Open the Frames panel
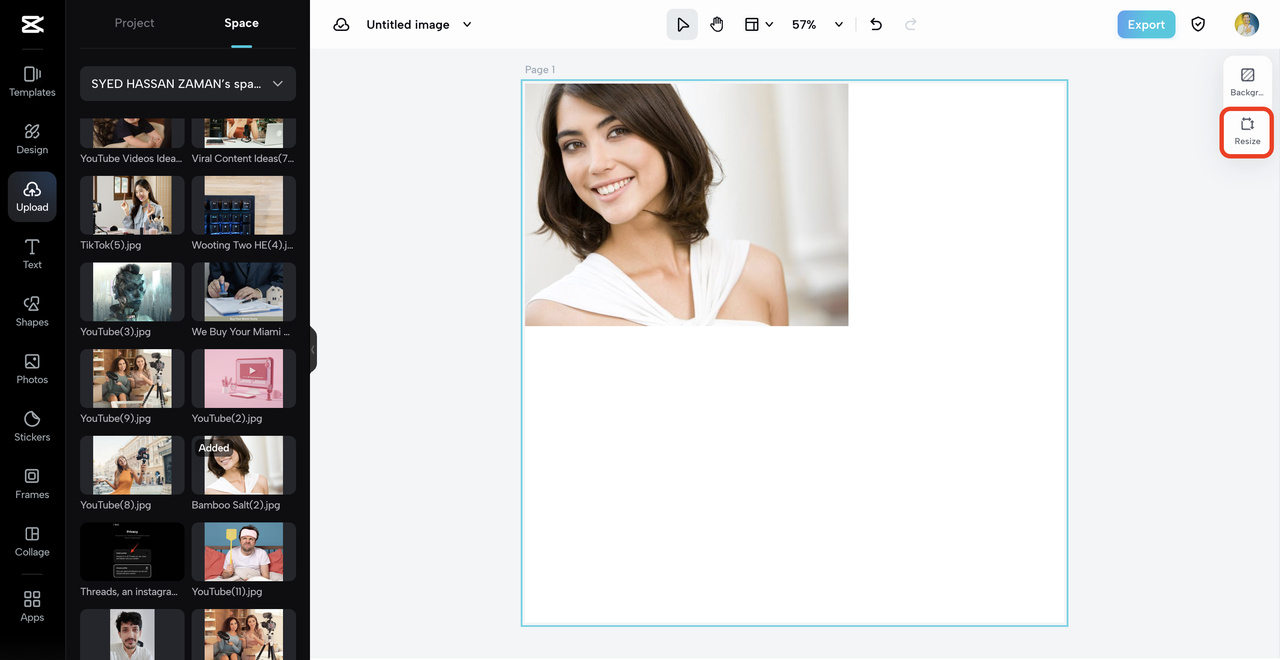This screenshot has height=660, width=1280. 32,484
